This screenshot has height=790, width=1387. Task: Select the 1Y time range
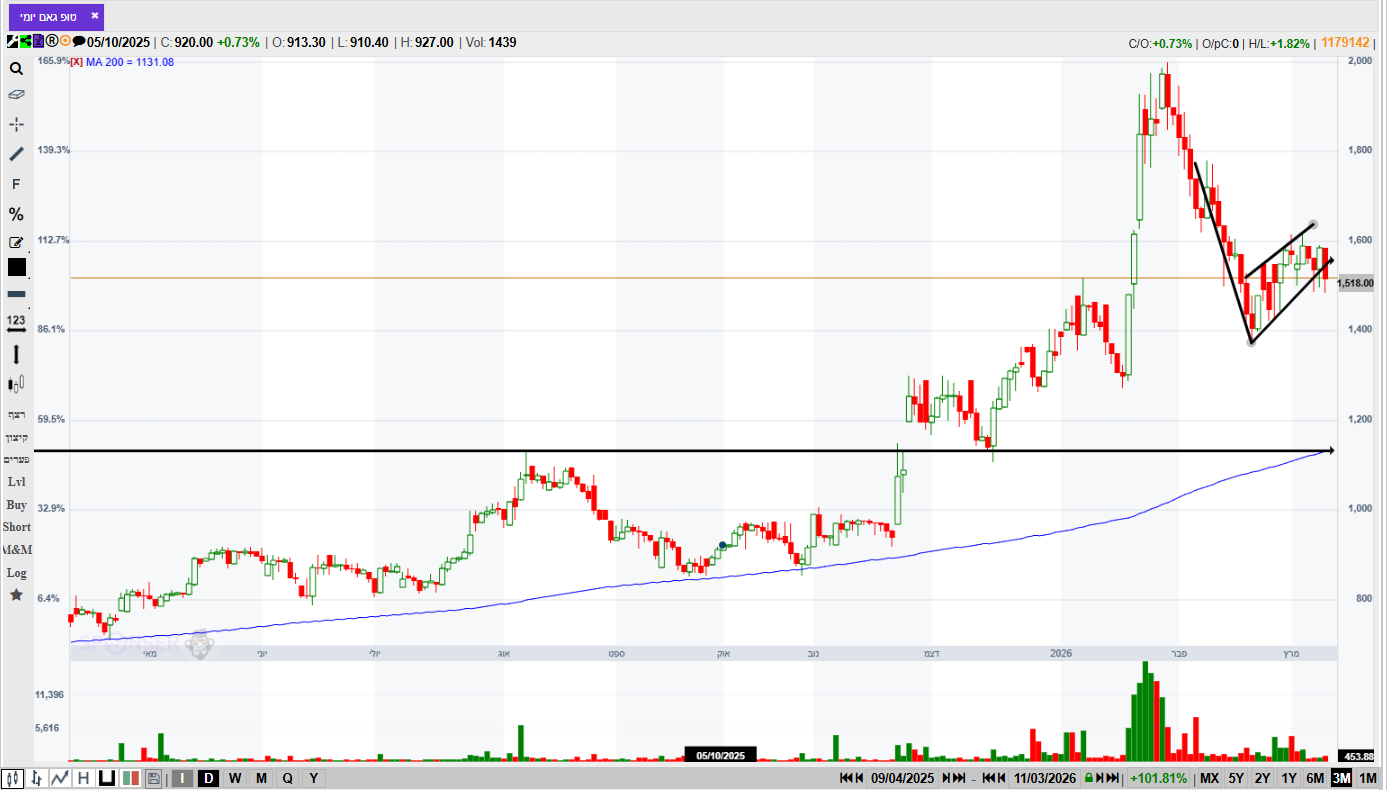point(1289,778)
